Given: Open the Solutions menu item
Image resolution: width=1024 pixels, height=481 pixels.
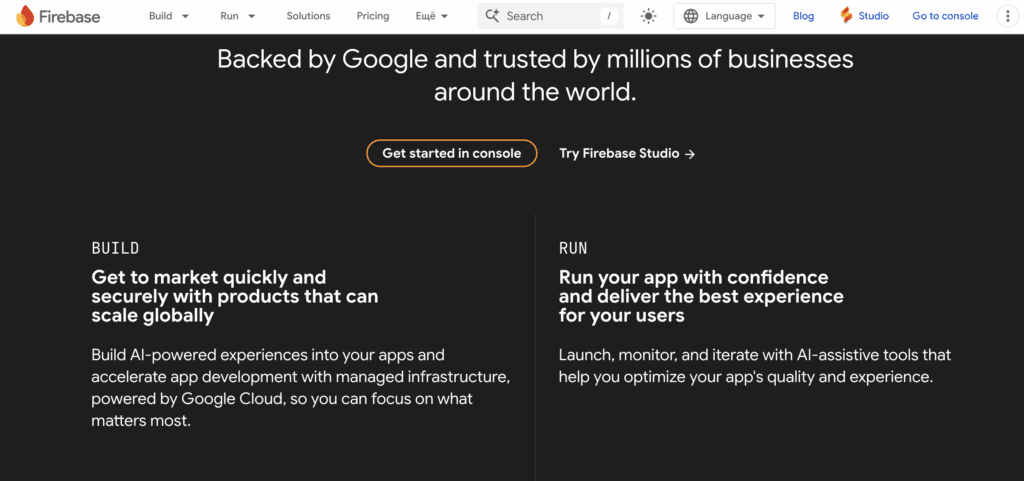Looking at the screenshot, I should tap(308, 16).
